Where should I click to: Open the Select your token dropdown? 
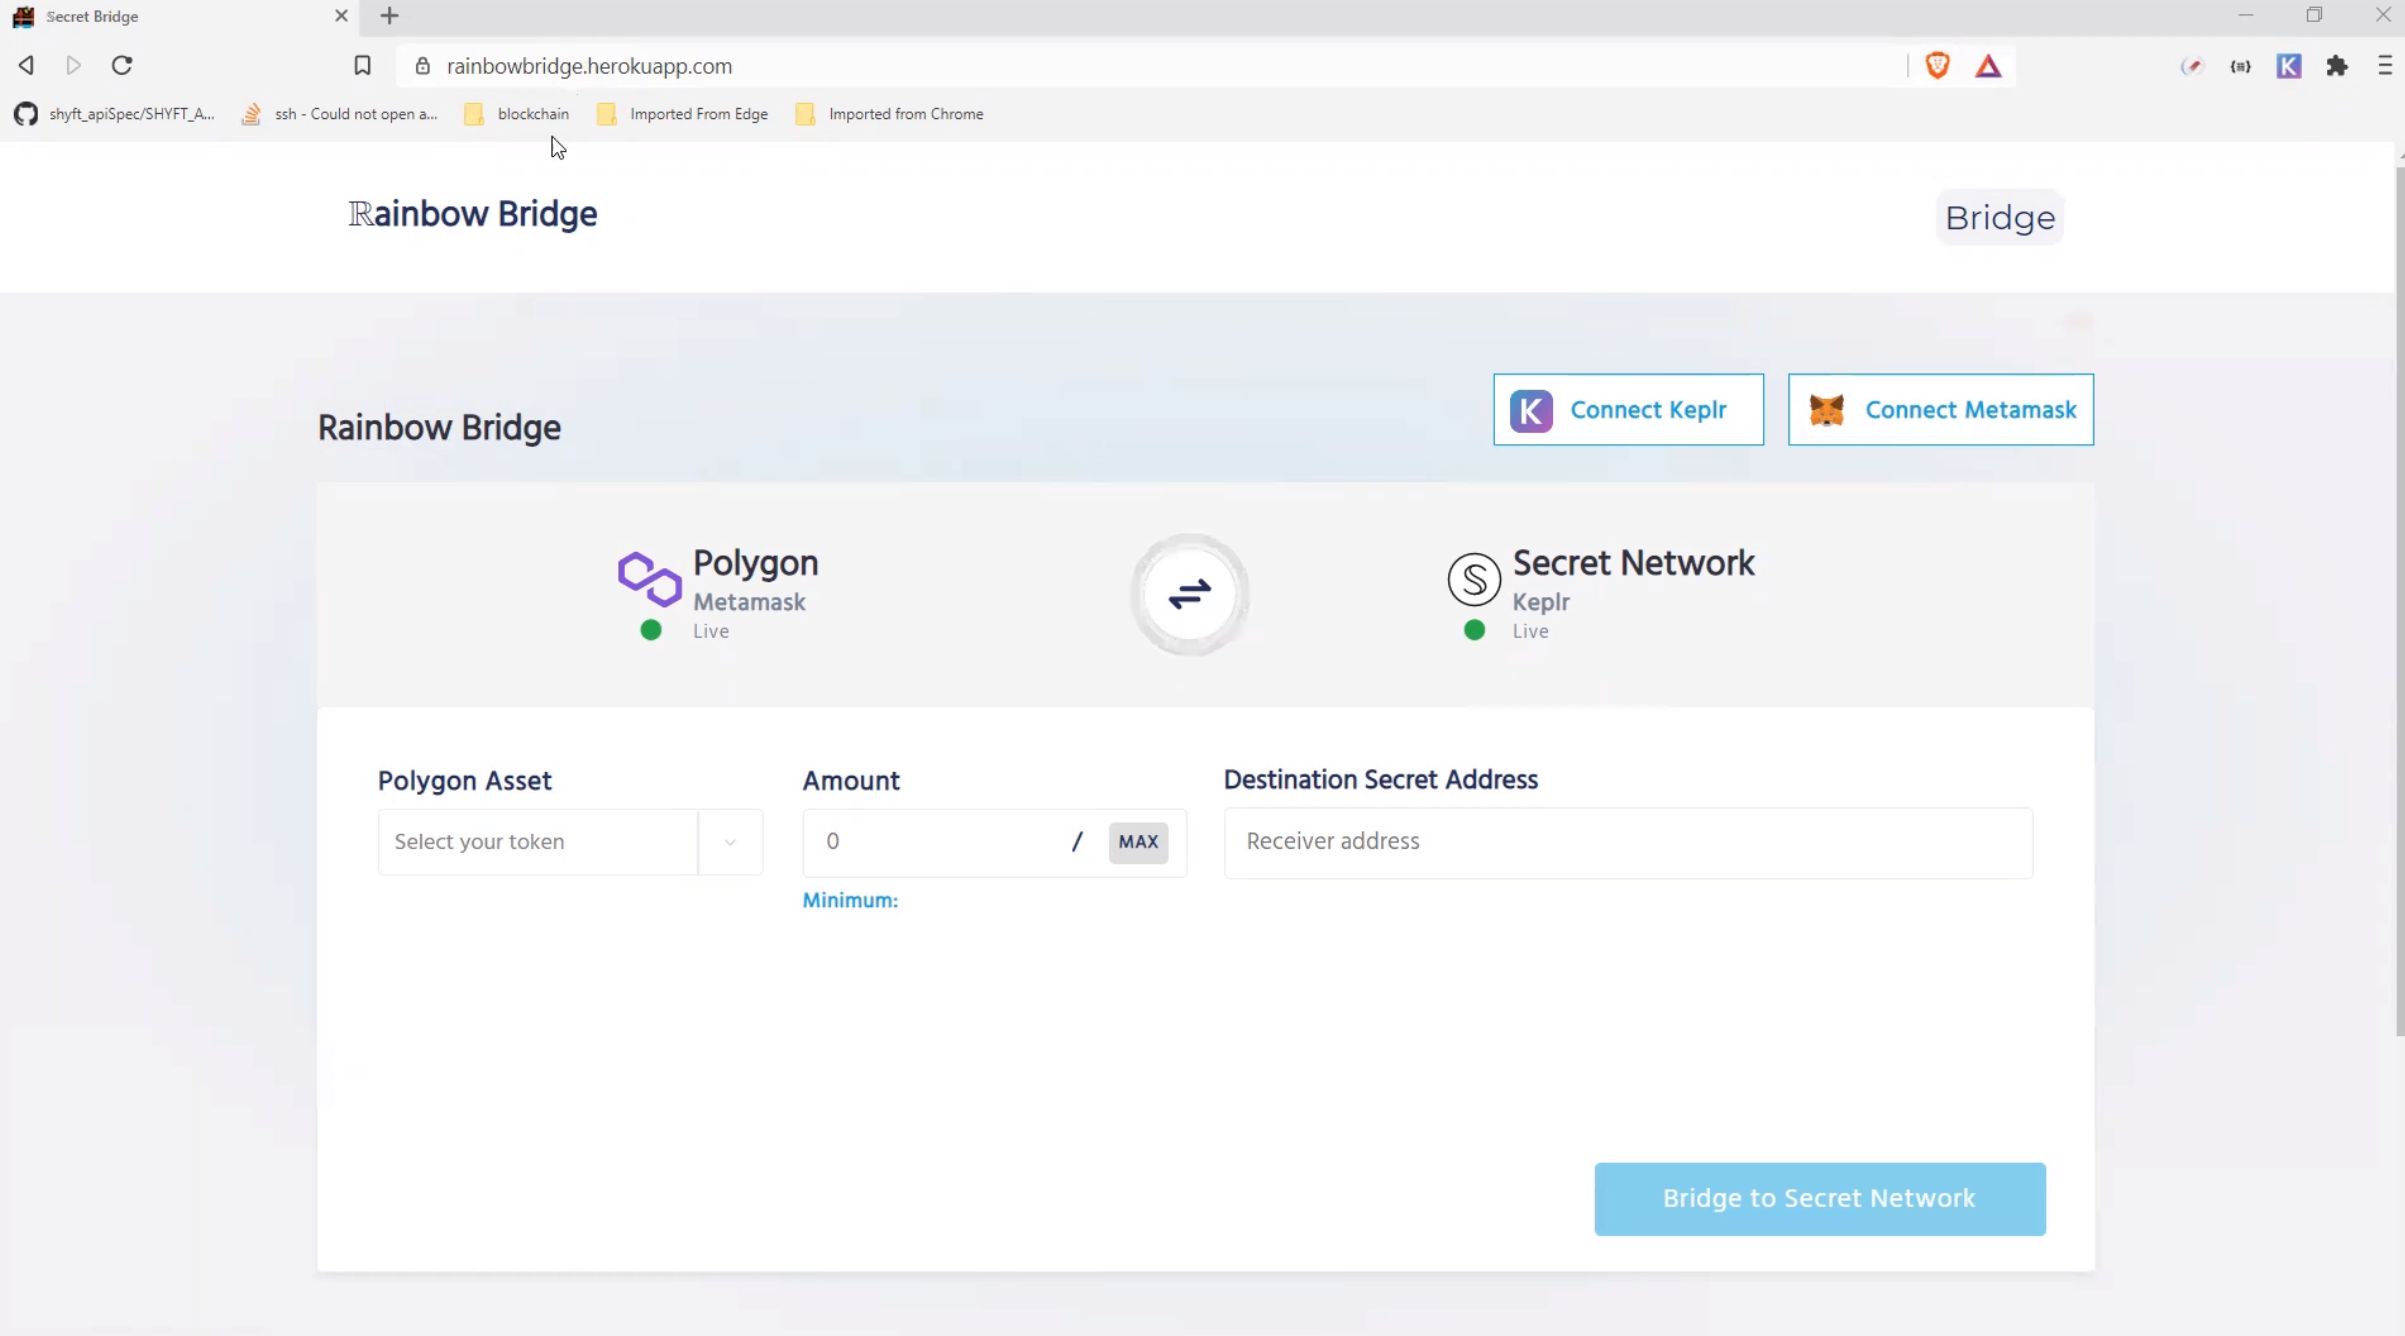570,842
